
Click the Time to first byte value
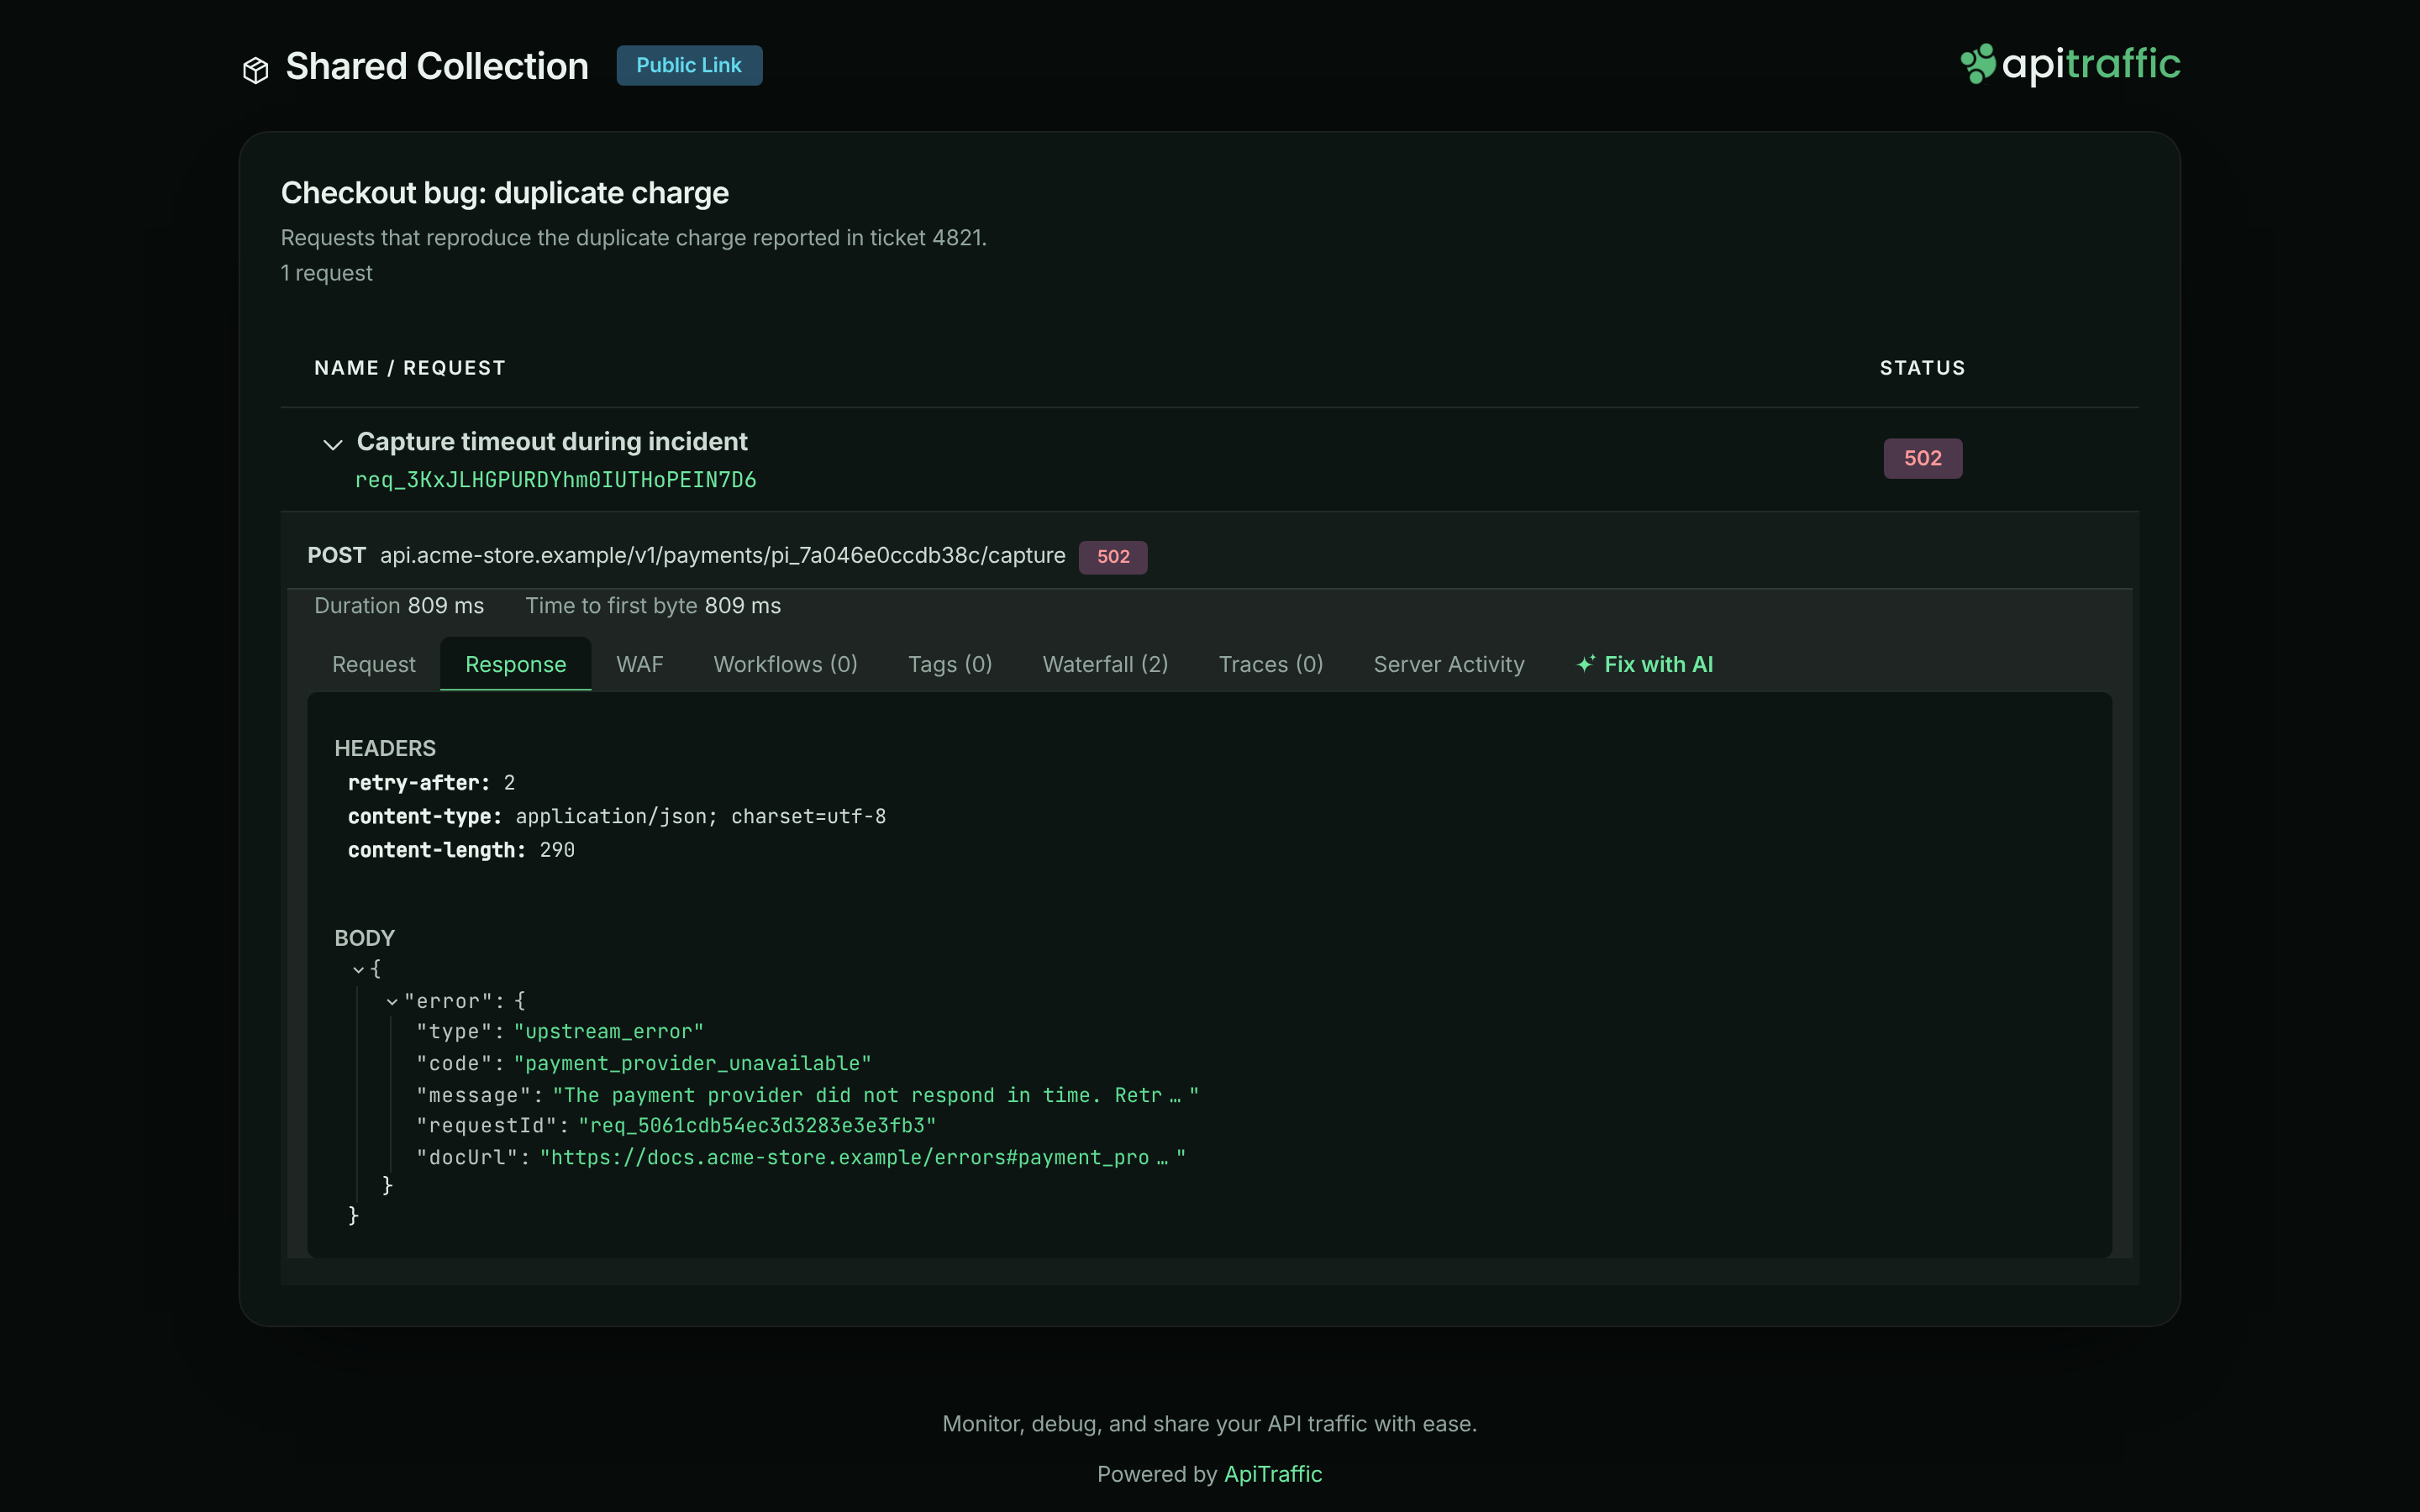(743, 606)
